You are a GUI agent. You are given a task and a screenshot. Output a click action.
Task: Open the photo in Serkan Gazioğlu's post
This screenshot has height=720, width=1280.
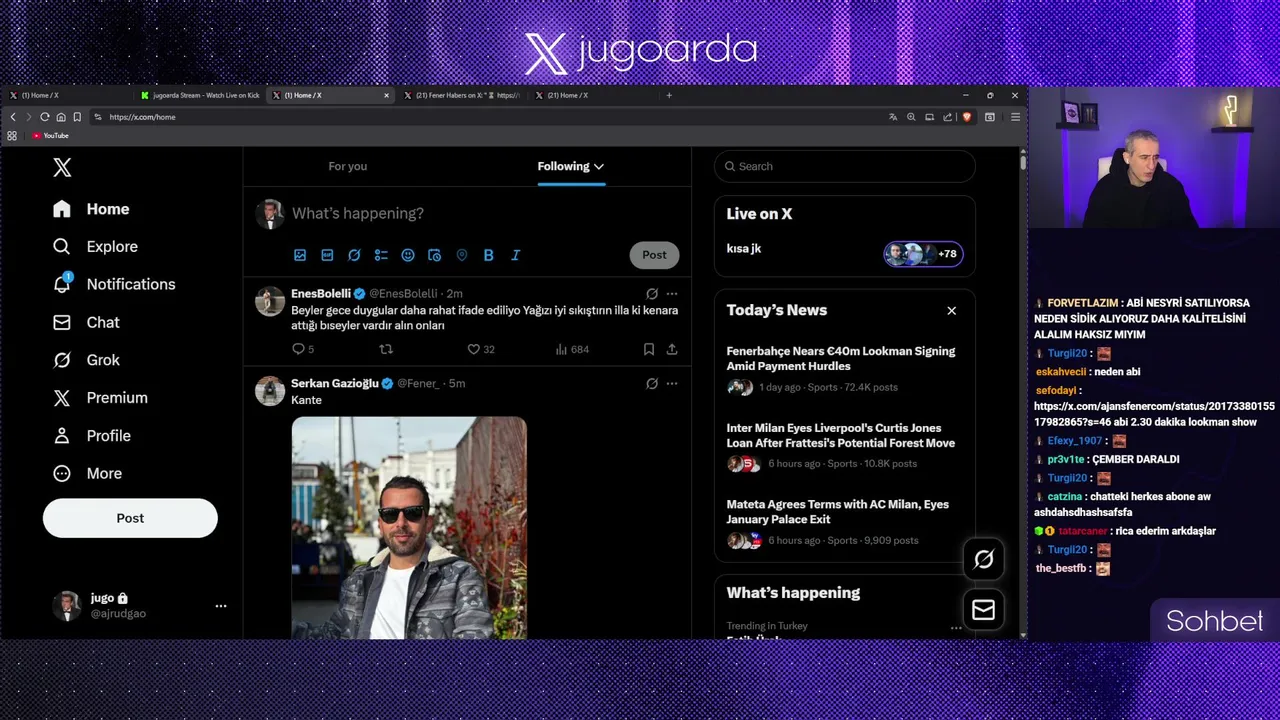(x=409, y=527)
